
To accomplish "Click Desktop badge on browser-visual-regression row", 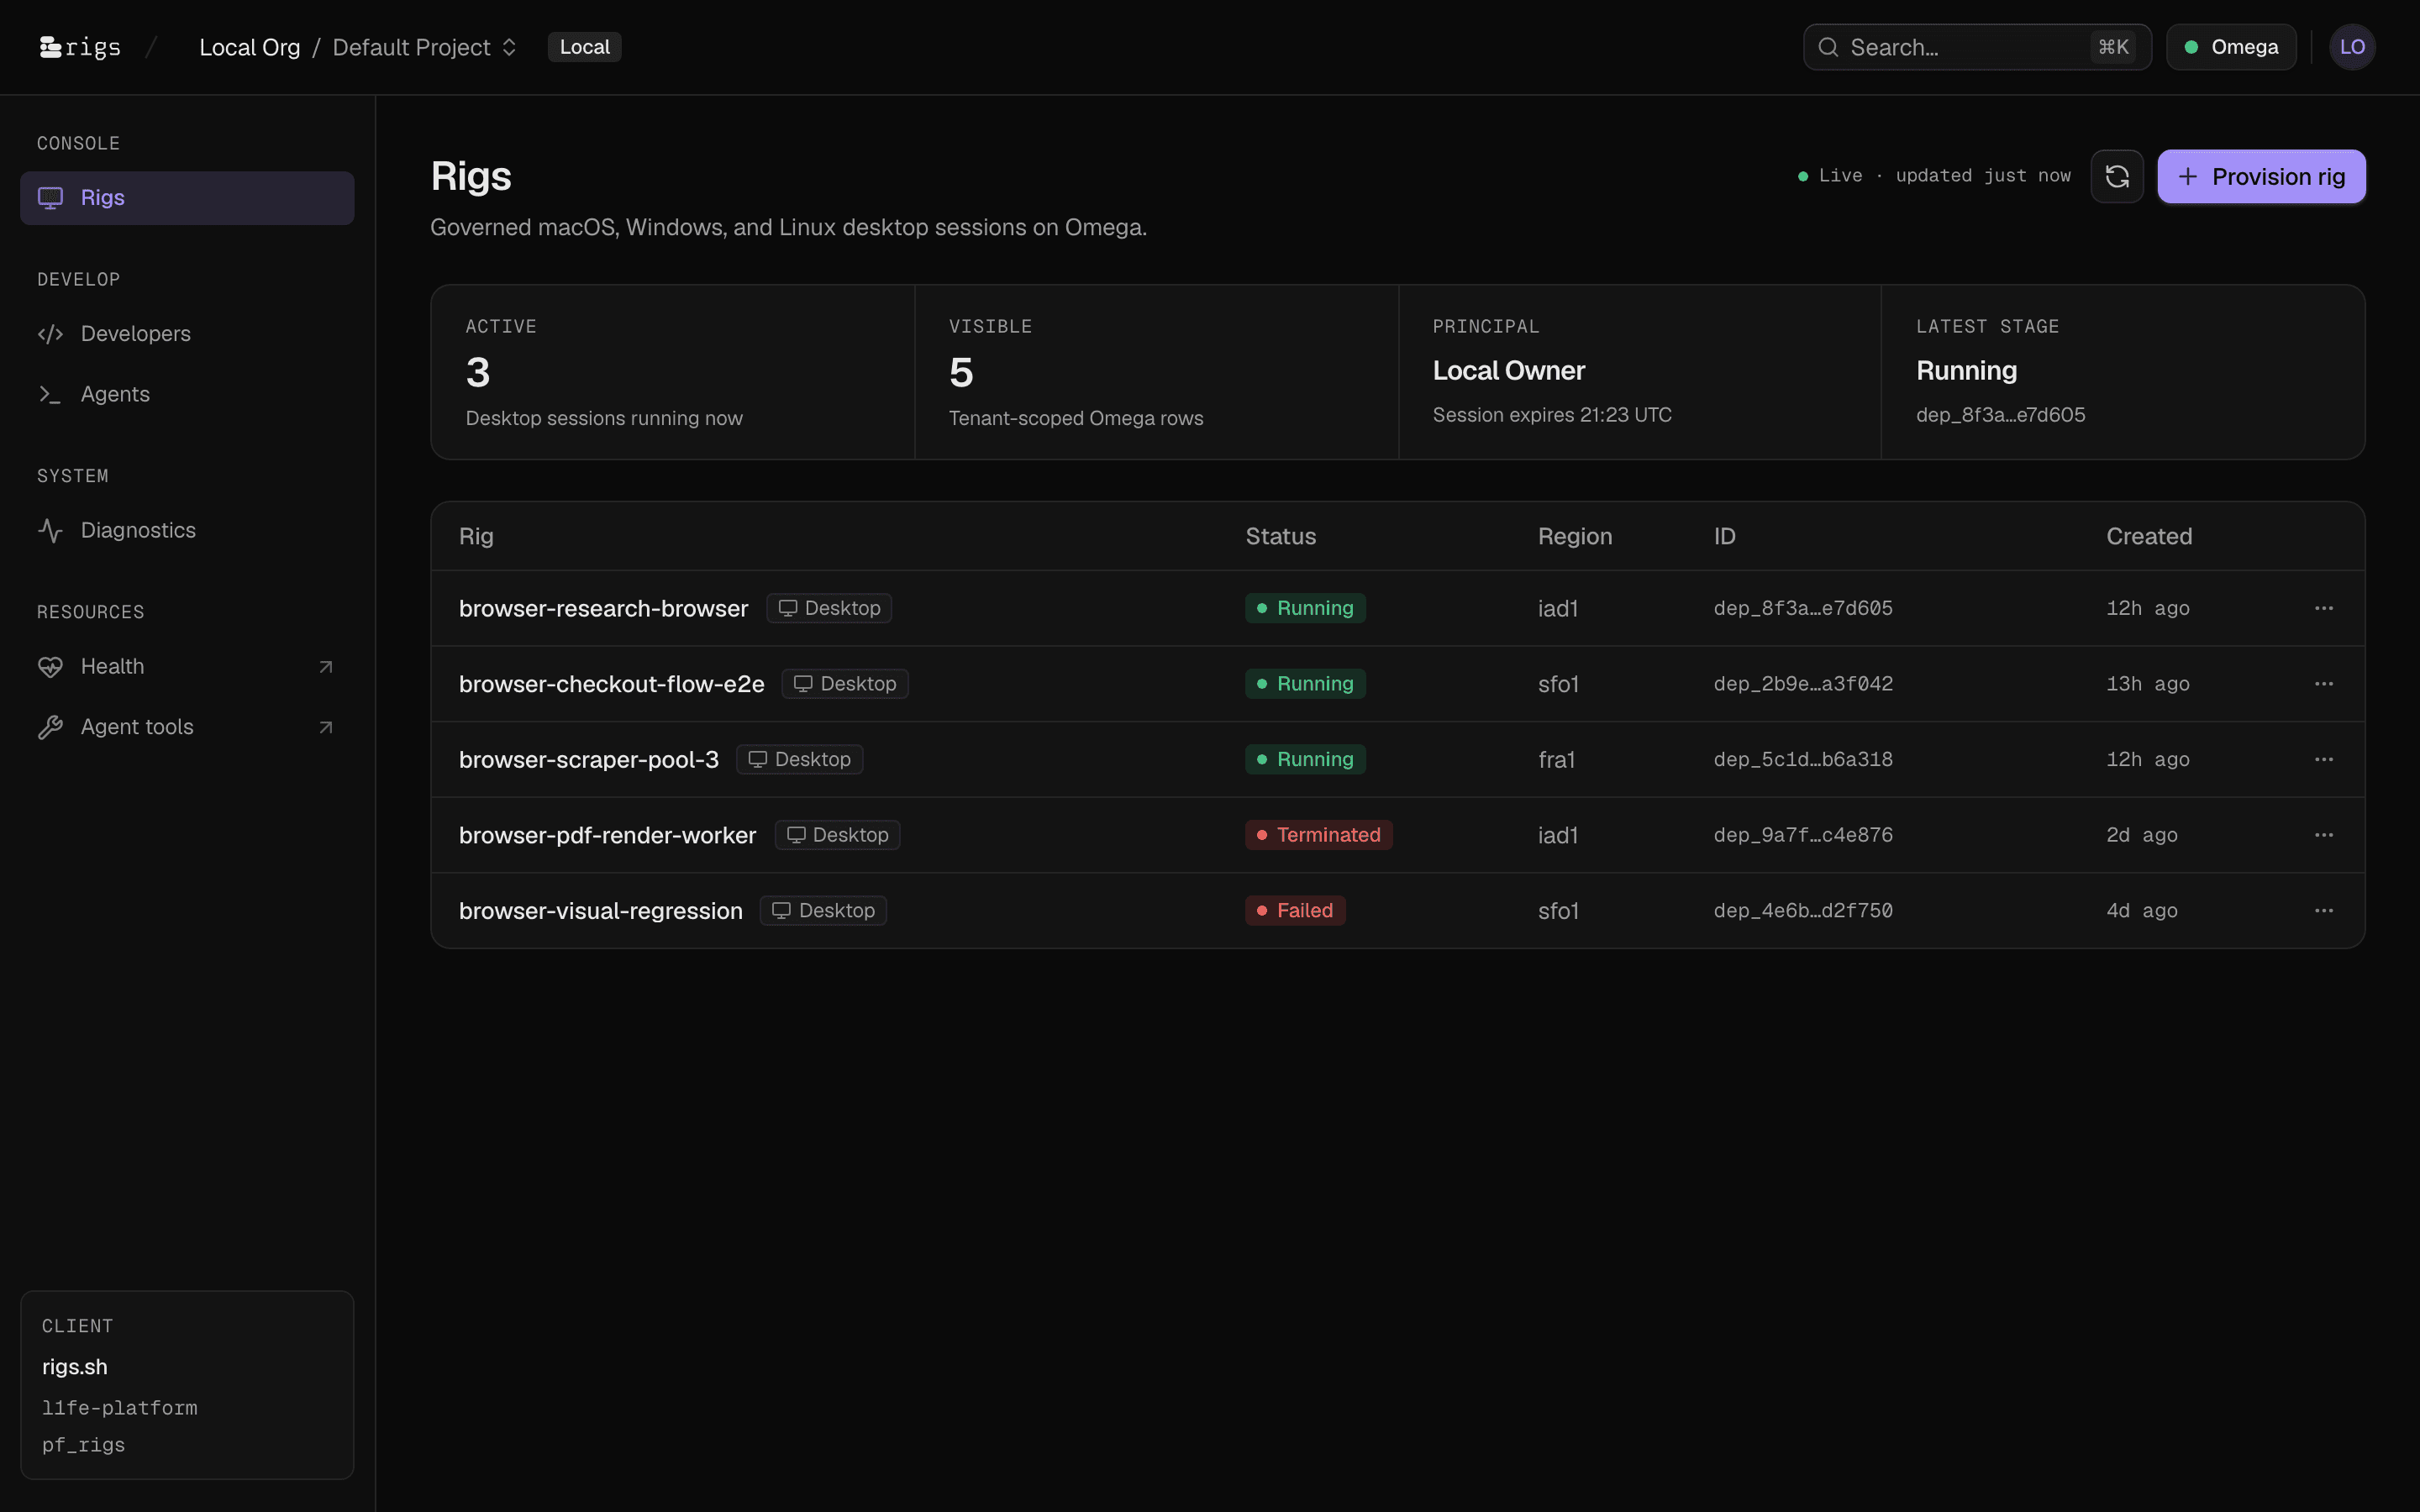I will pos(823,911).
